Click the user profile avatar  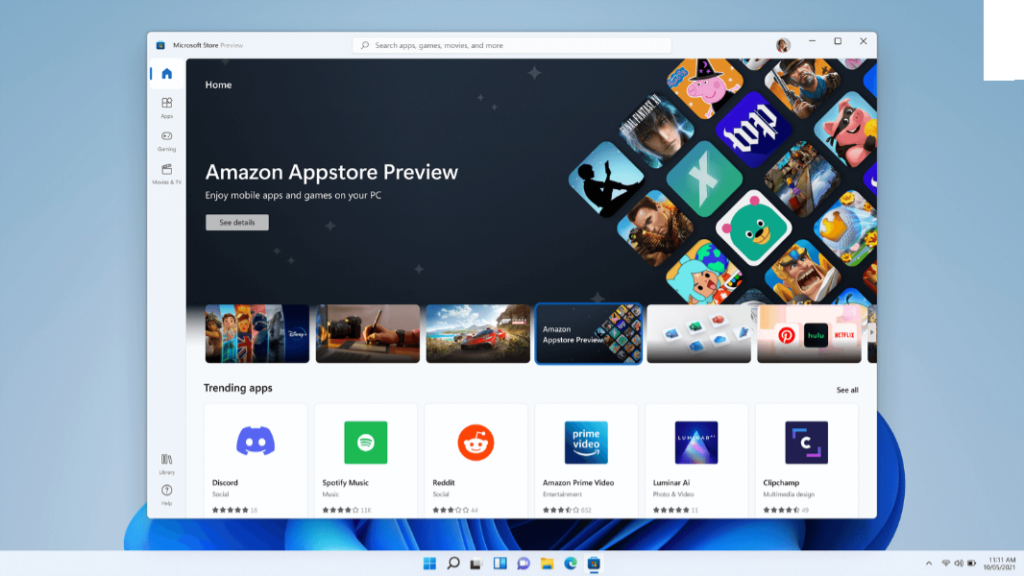click(x=783, y=45)
